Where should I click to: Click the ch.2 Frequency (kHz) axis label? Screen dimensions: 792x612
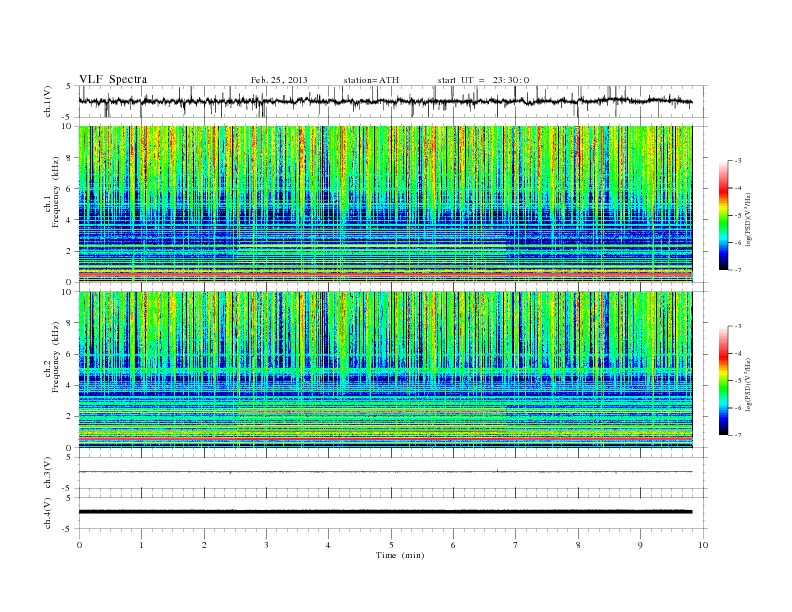(51, 357)
